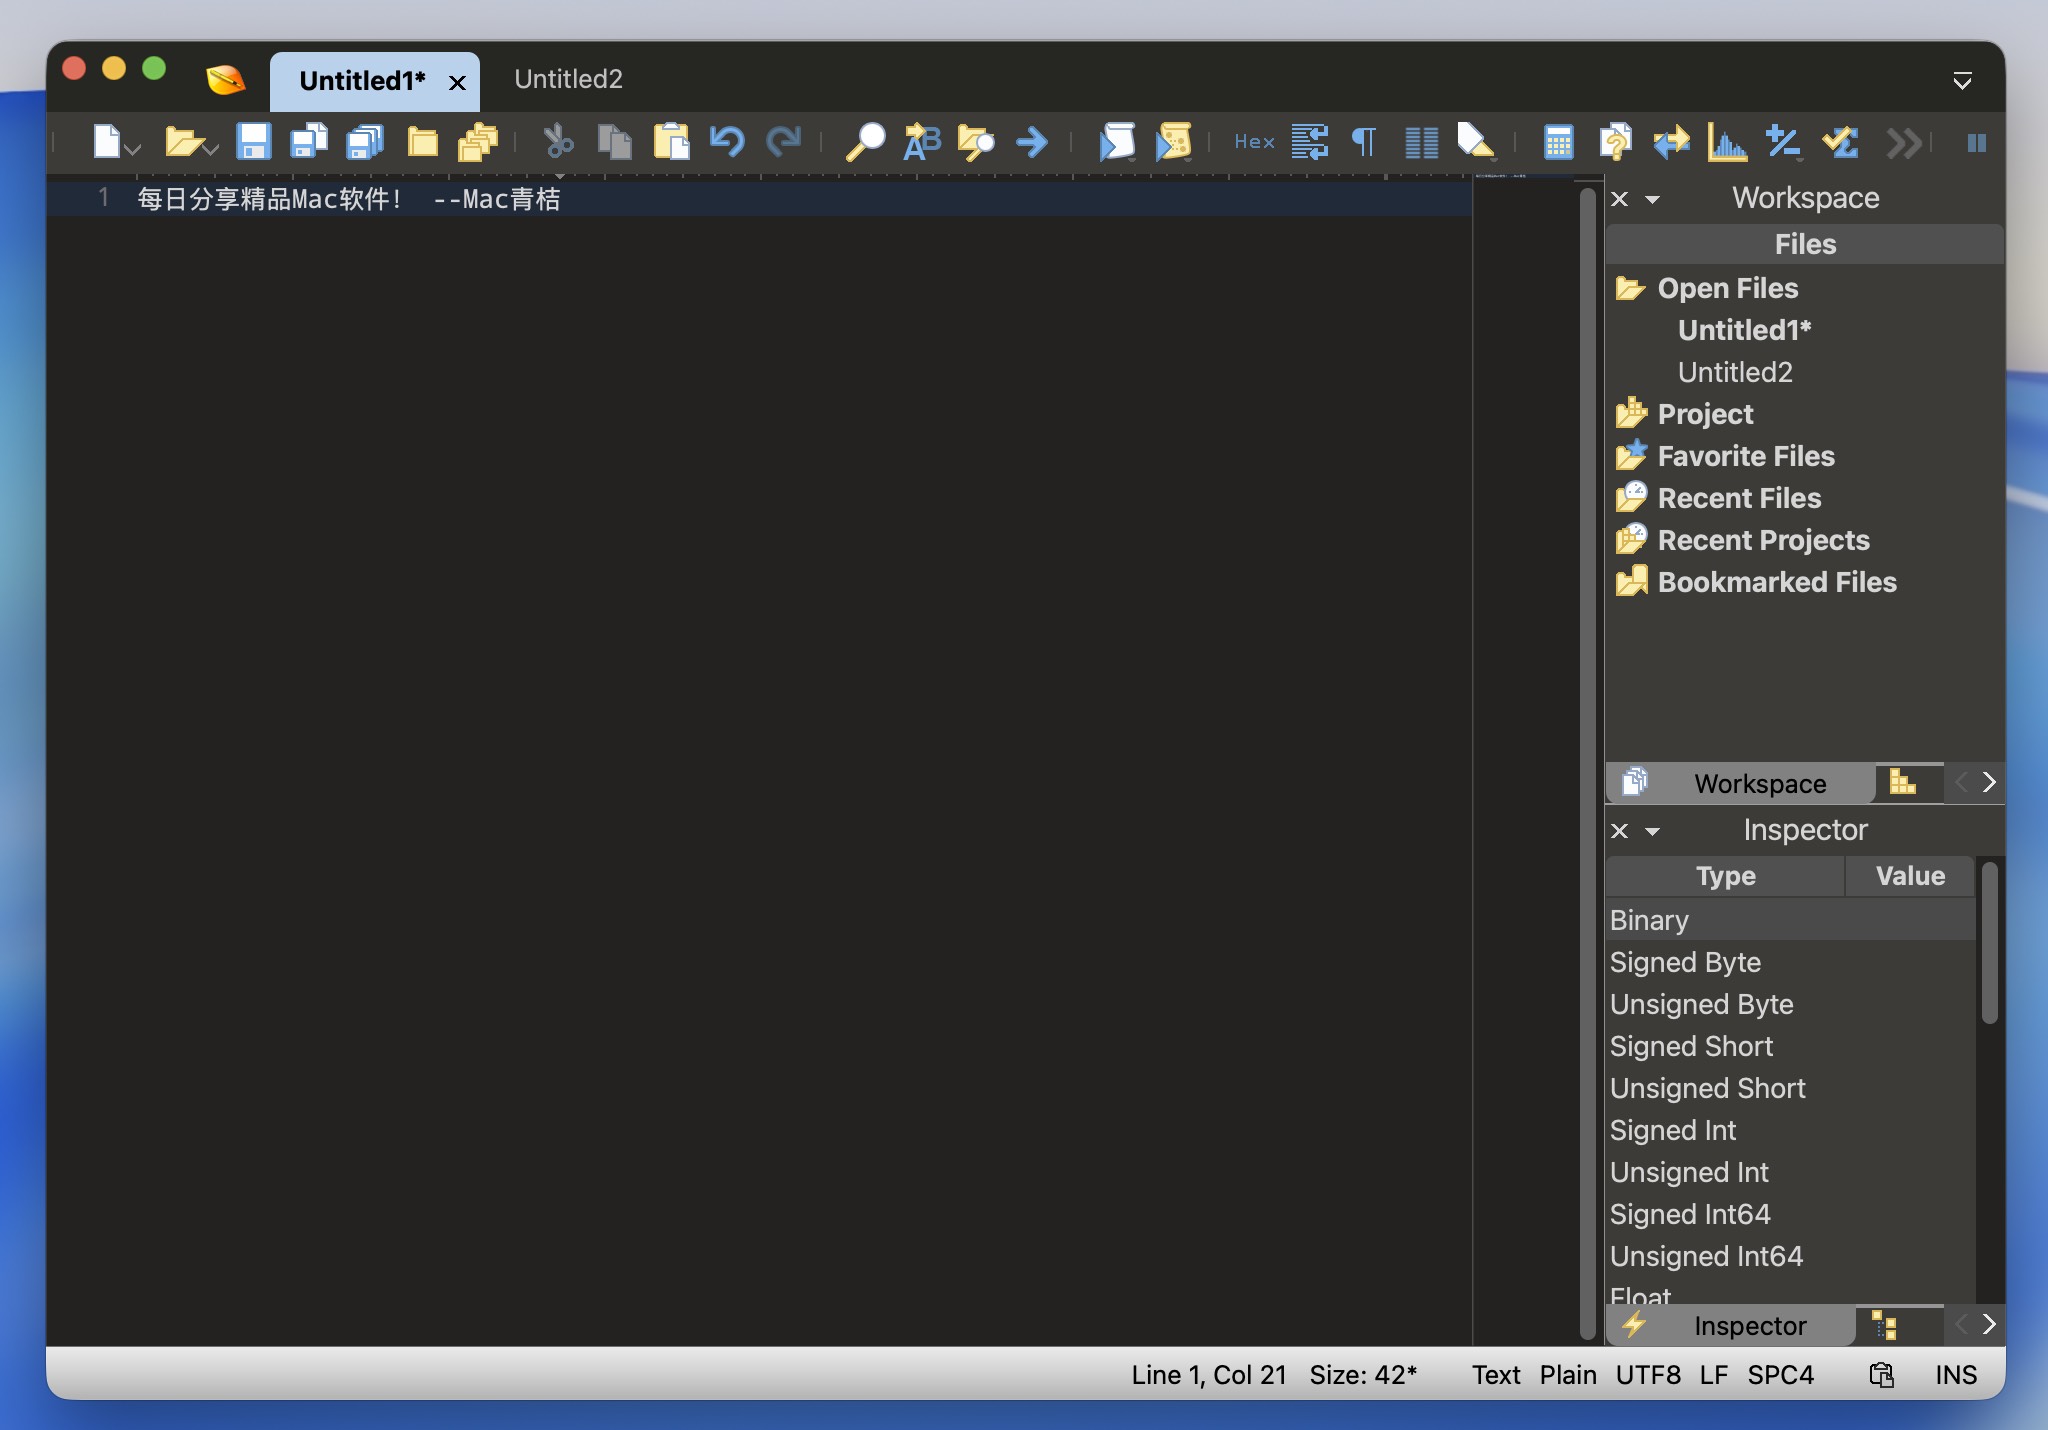Toggle Hex edit mode
This screenshot has height=1430, width=2048.
click(1253, 142)
